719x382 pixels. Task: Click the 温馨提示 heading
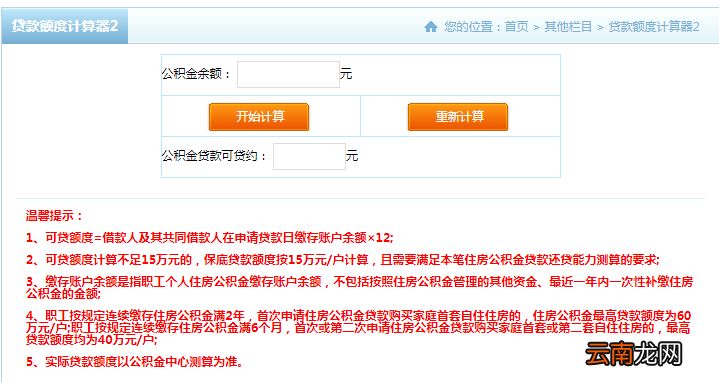[55, 216]
